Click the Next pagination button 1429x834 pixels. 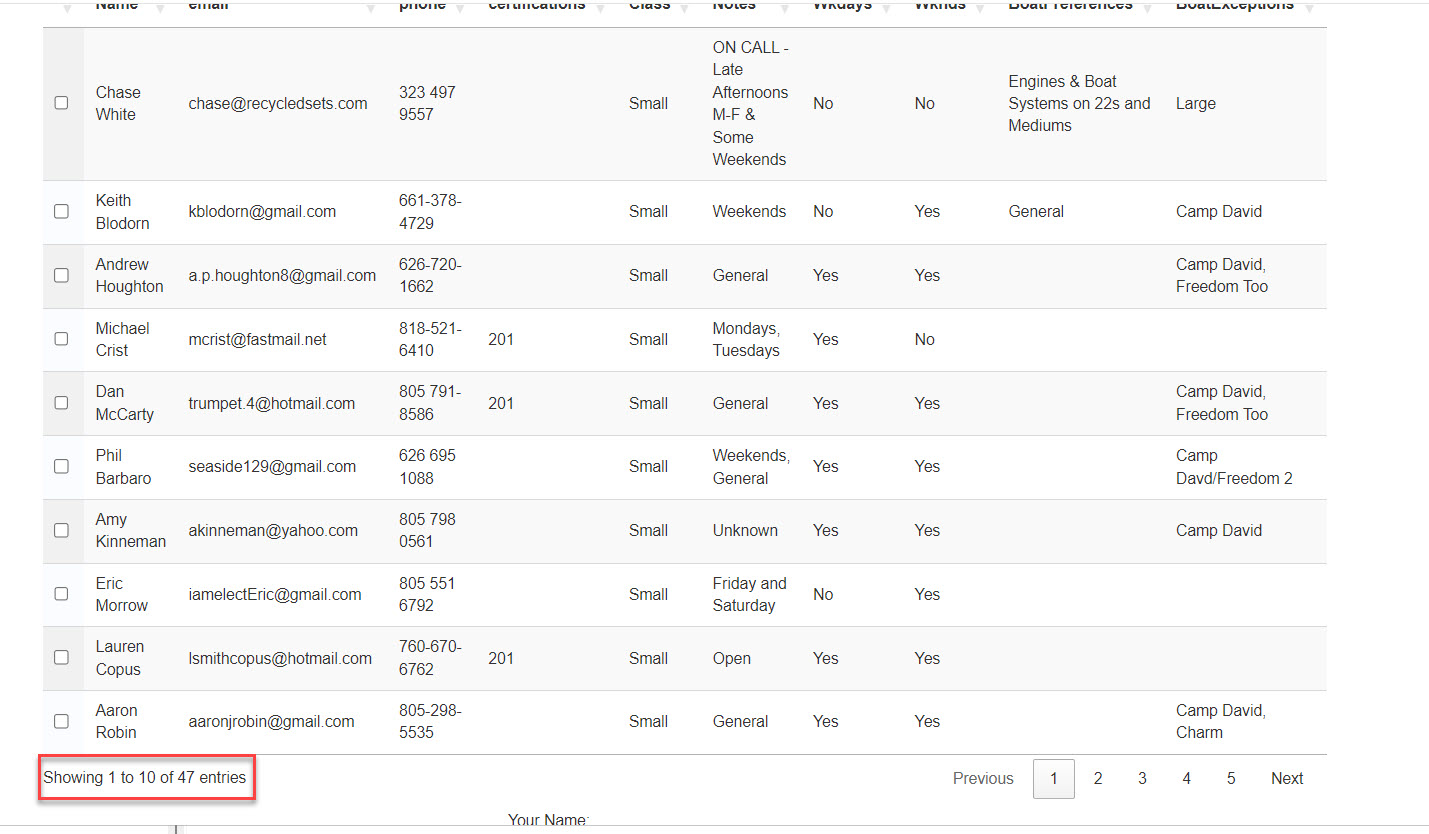point(1287,779)
